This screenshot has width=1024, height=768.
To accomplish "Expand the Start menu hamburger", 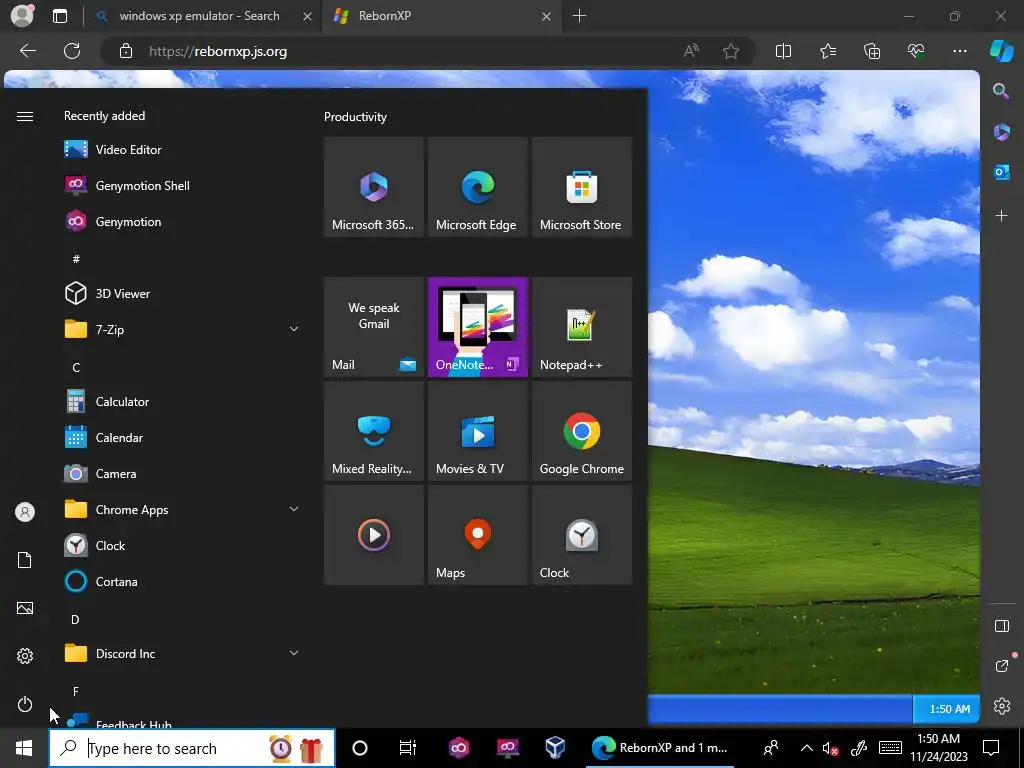I will [x=25, y=116].
